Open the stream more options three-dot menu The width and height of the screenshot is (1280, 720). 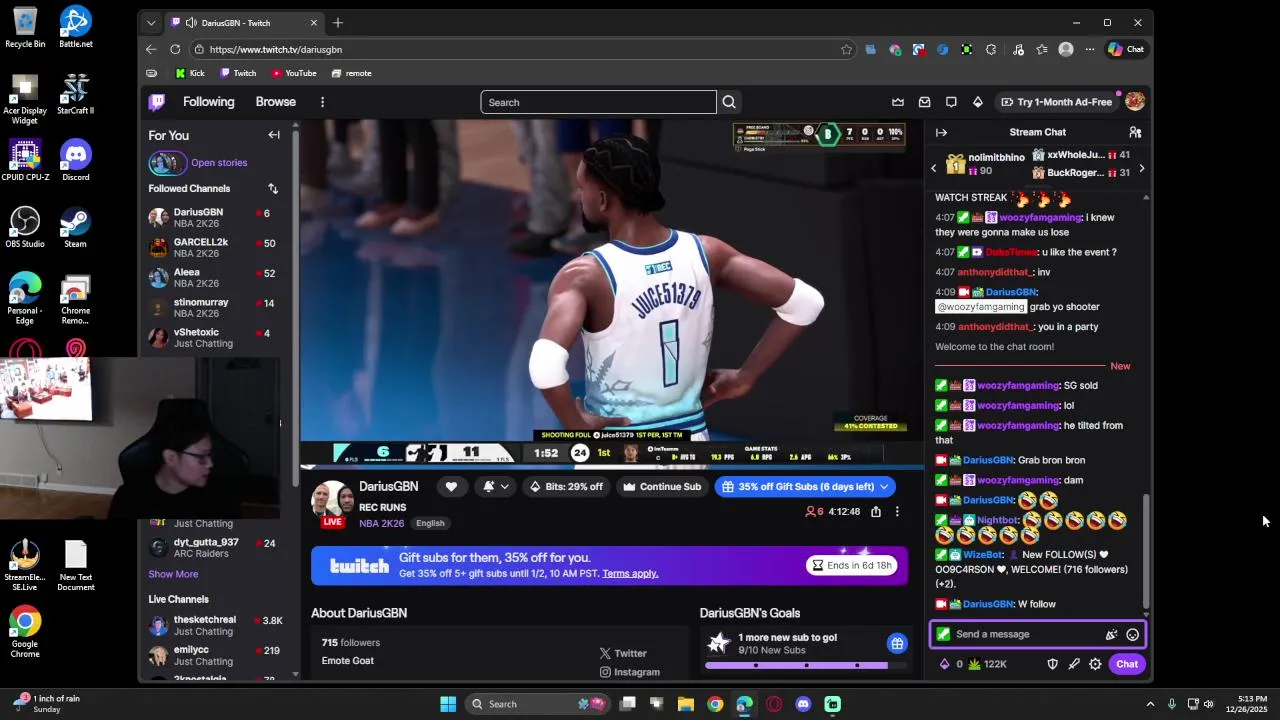tap(897, 512)
